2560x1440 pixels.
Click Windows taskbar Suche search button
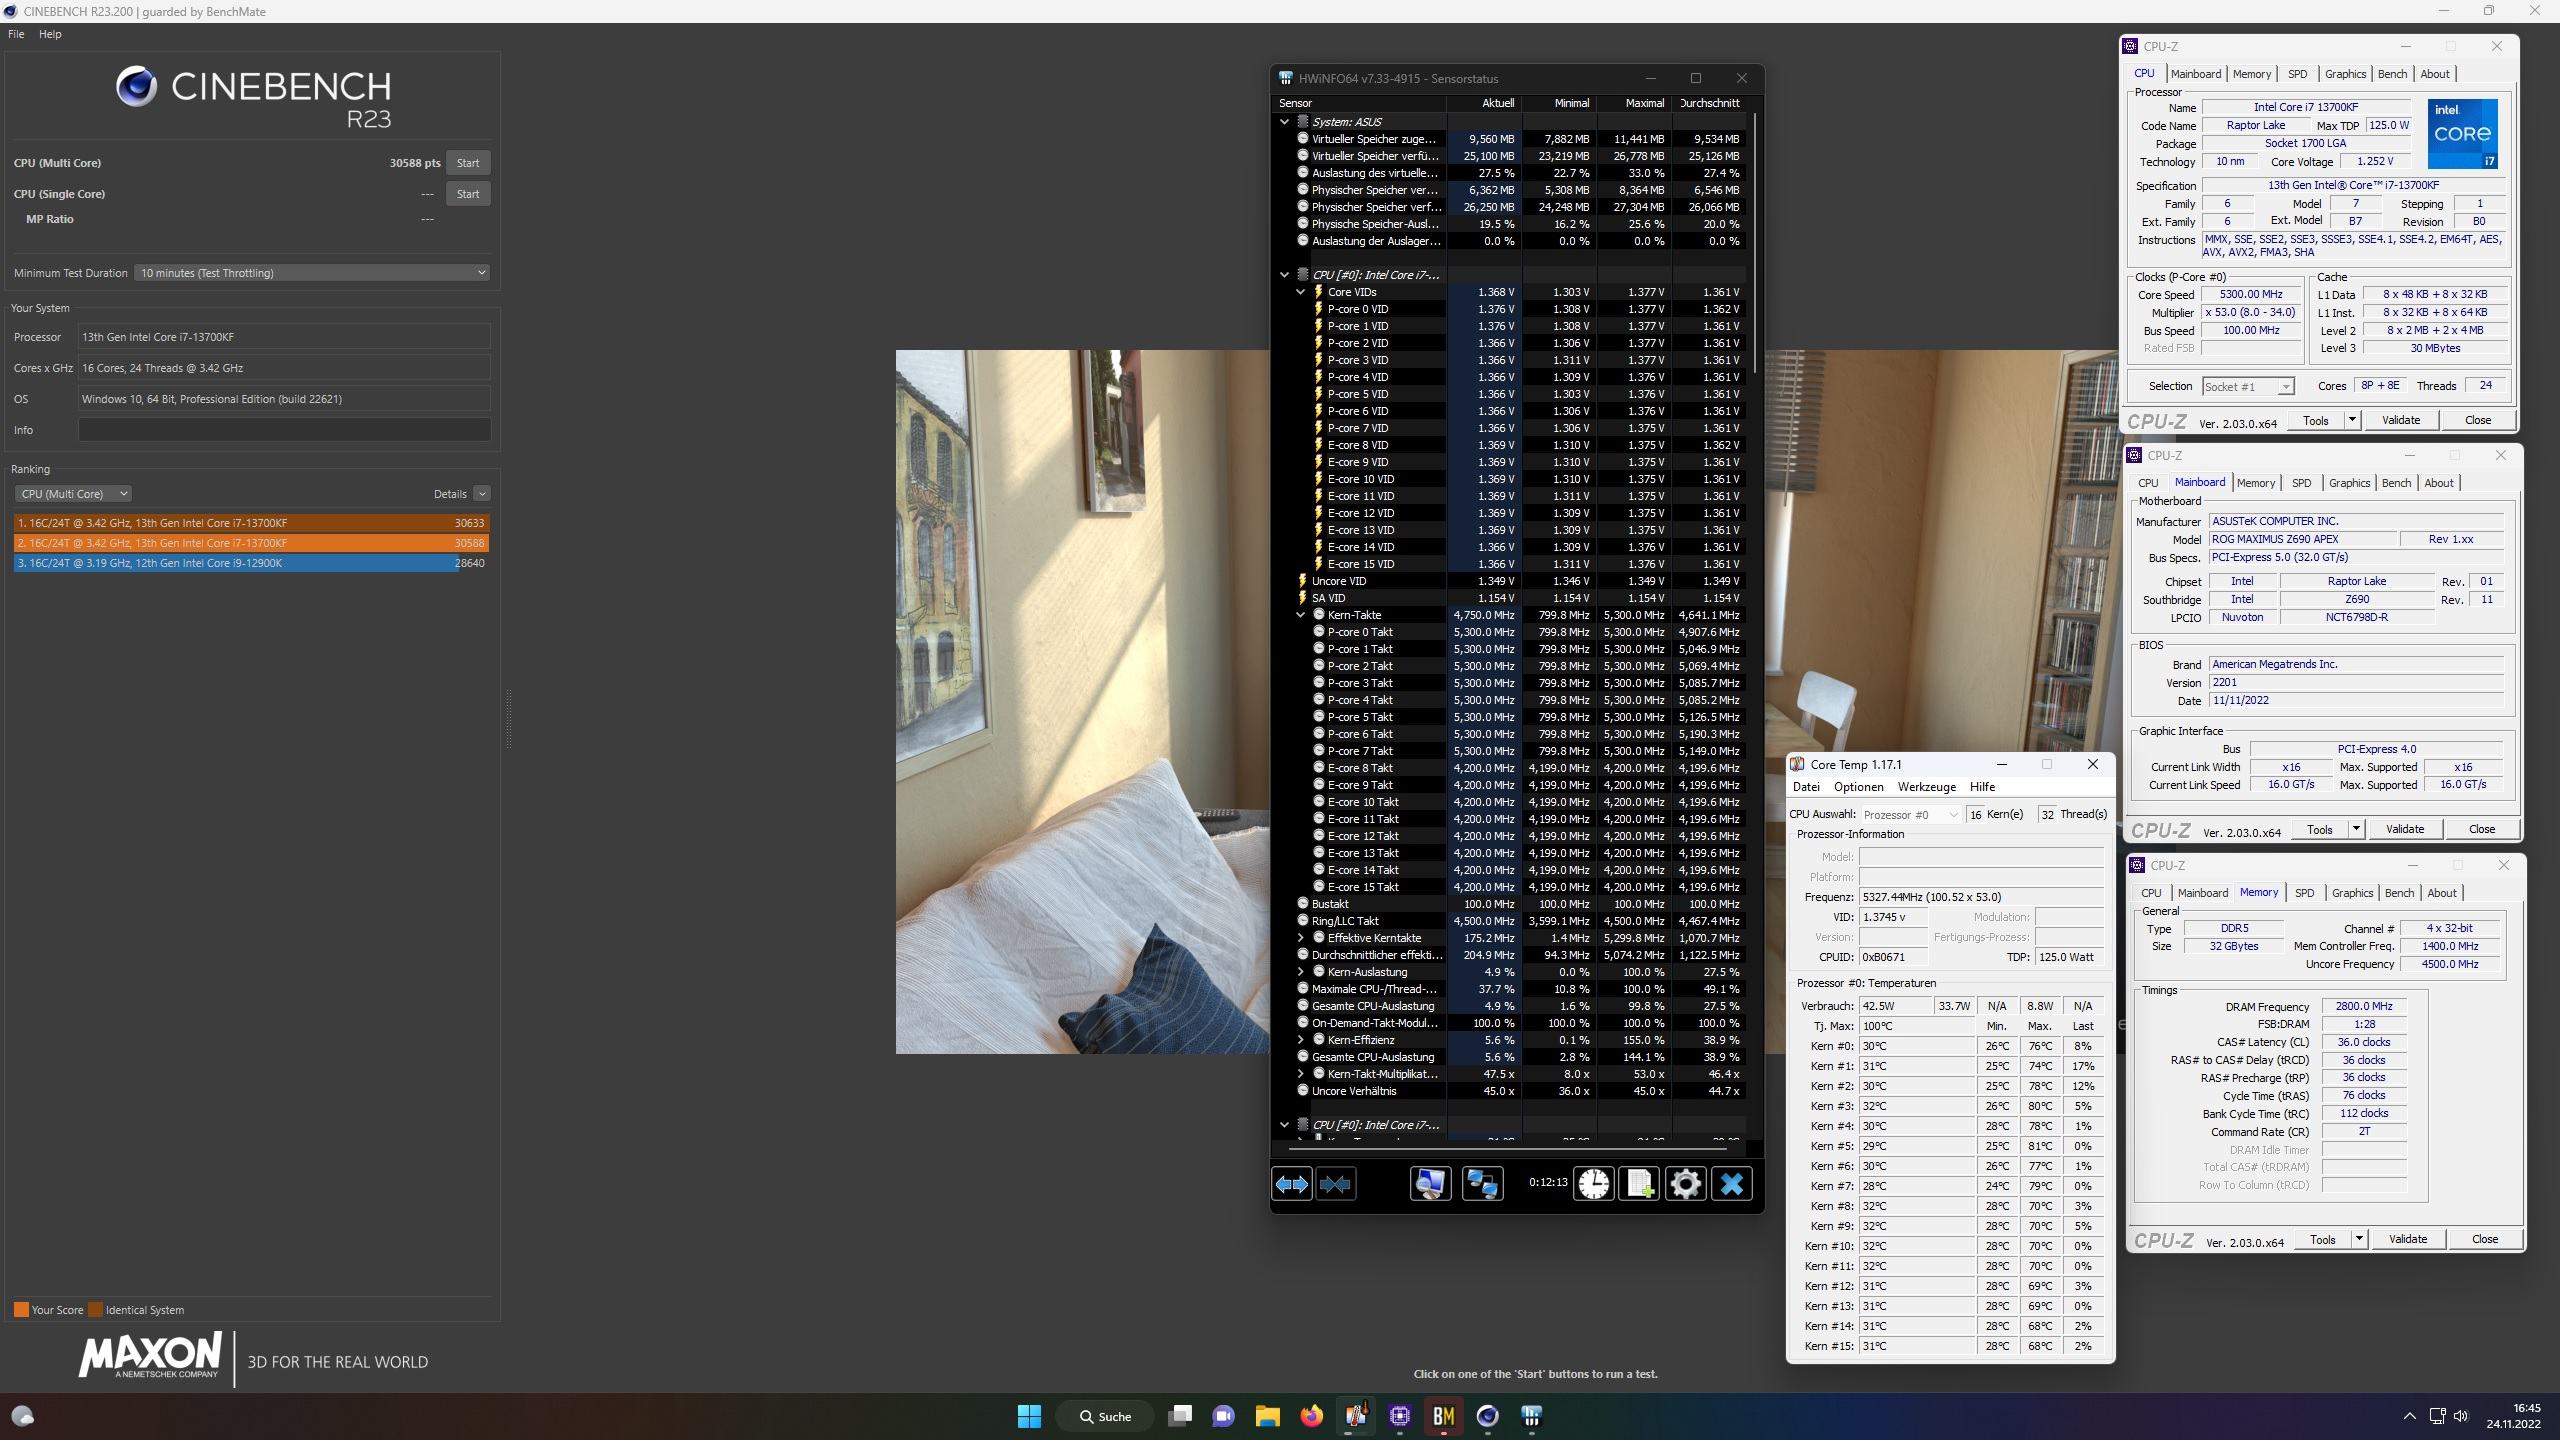(1105, 1416)
